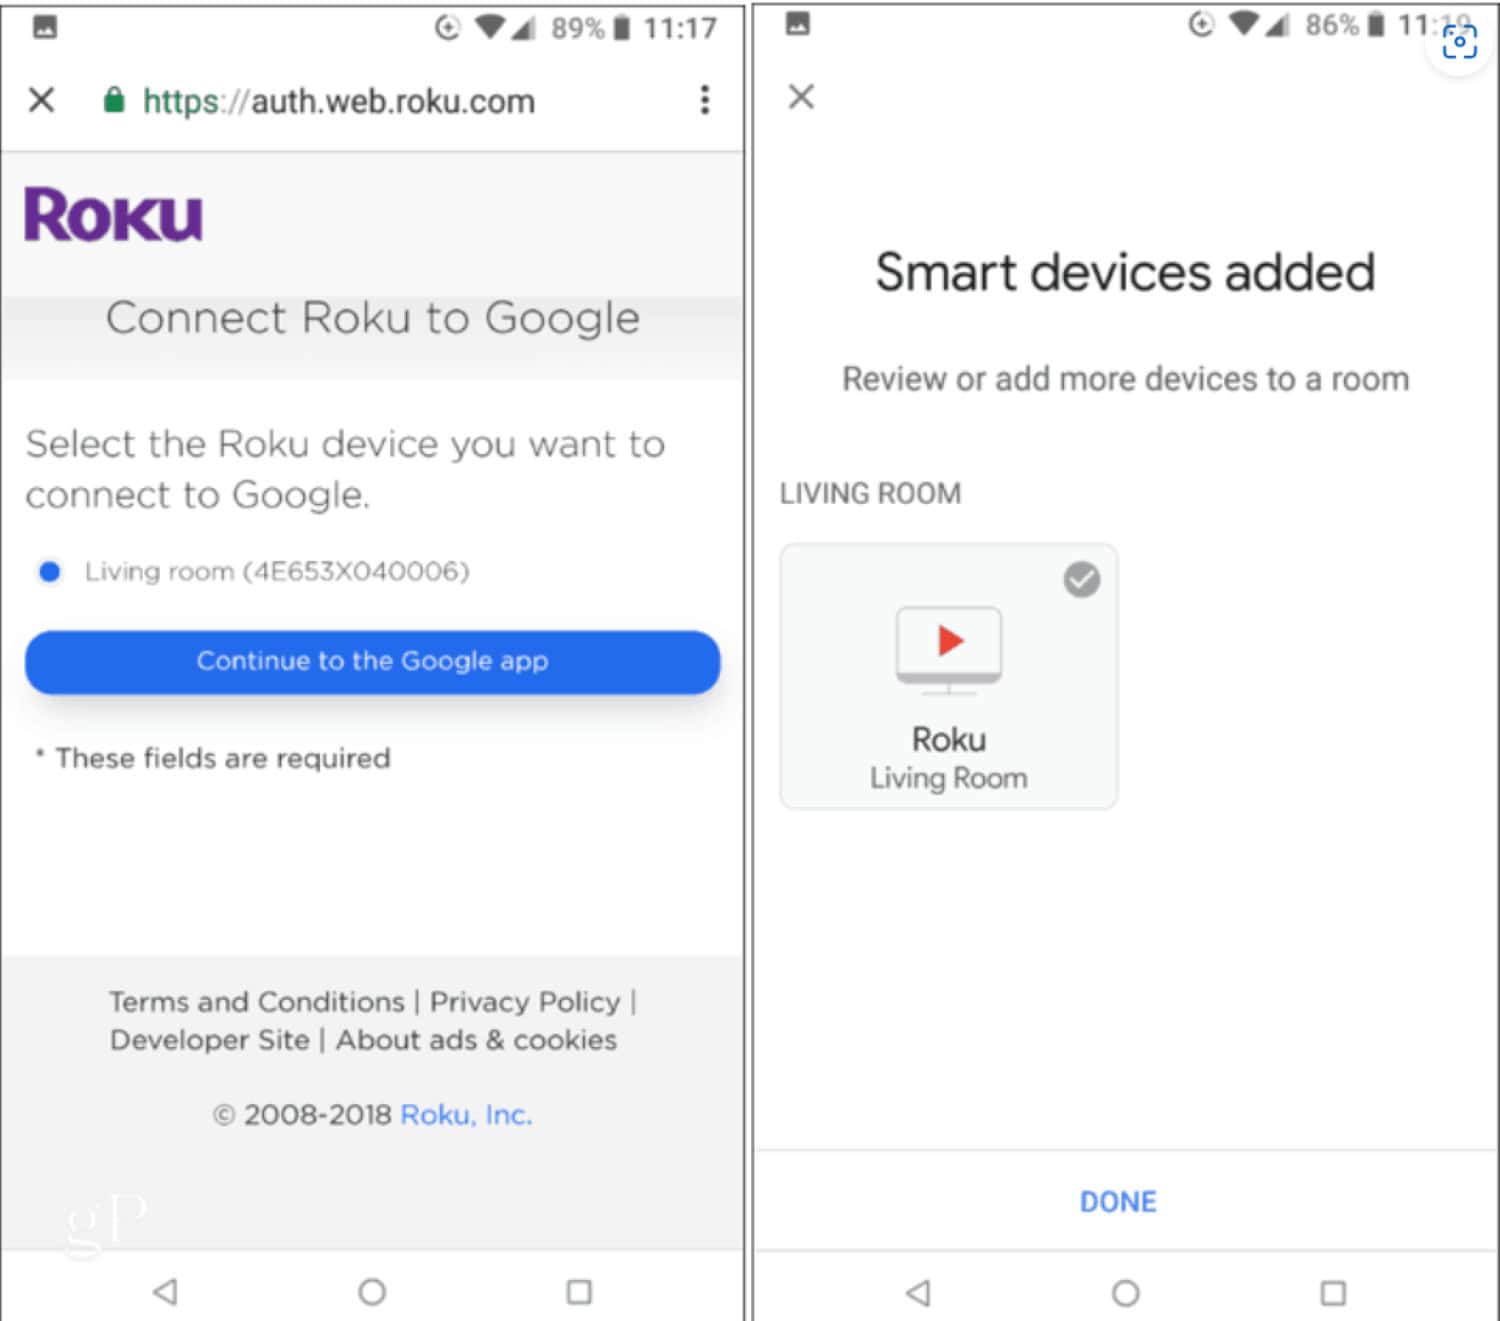Click Continue to the Google app

point(372,662)
